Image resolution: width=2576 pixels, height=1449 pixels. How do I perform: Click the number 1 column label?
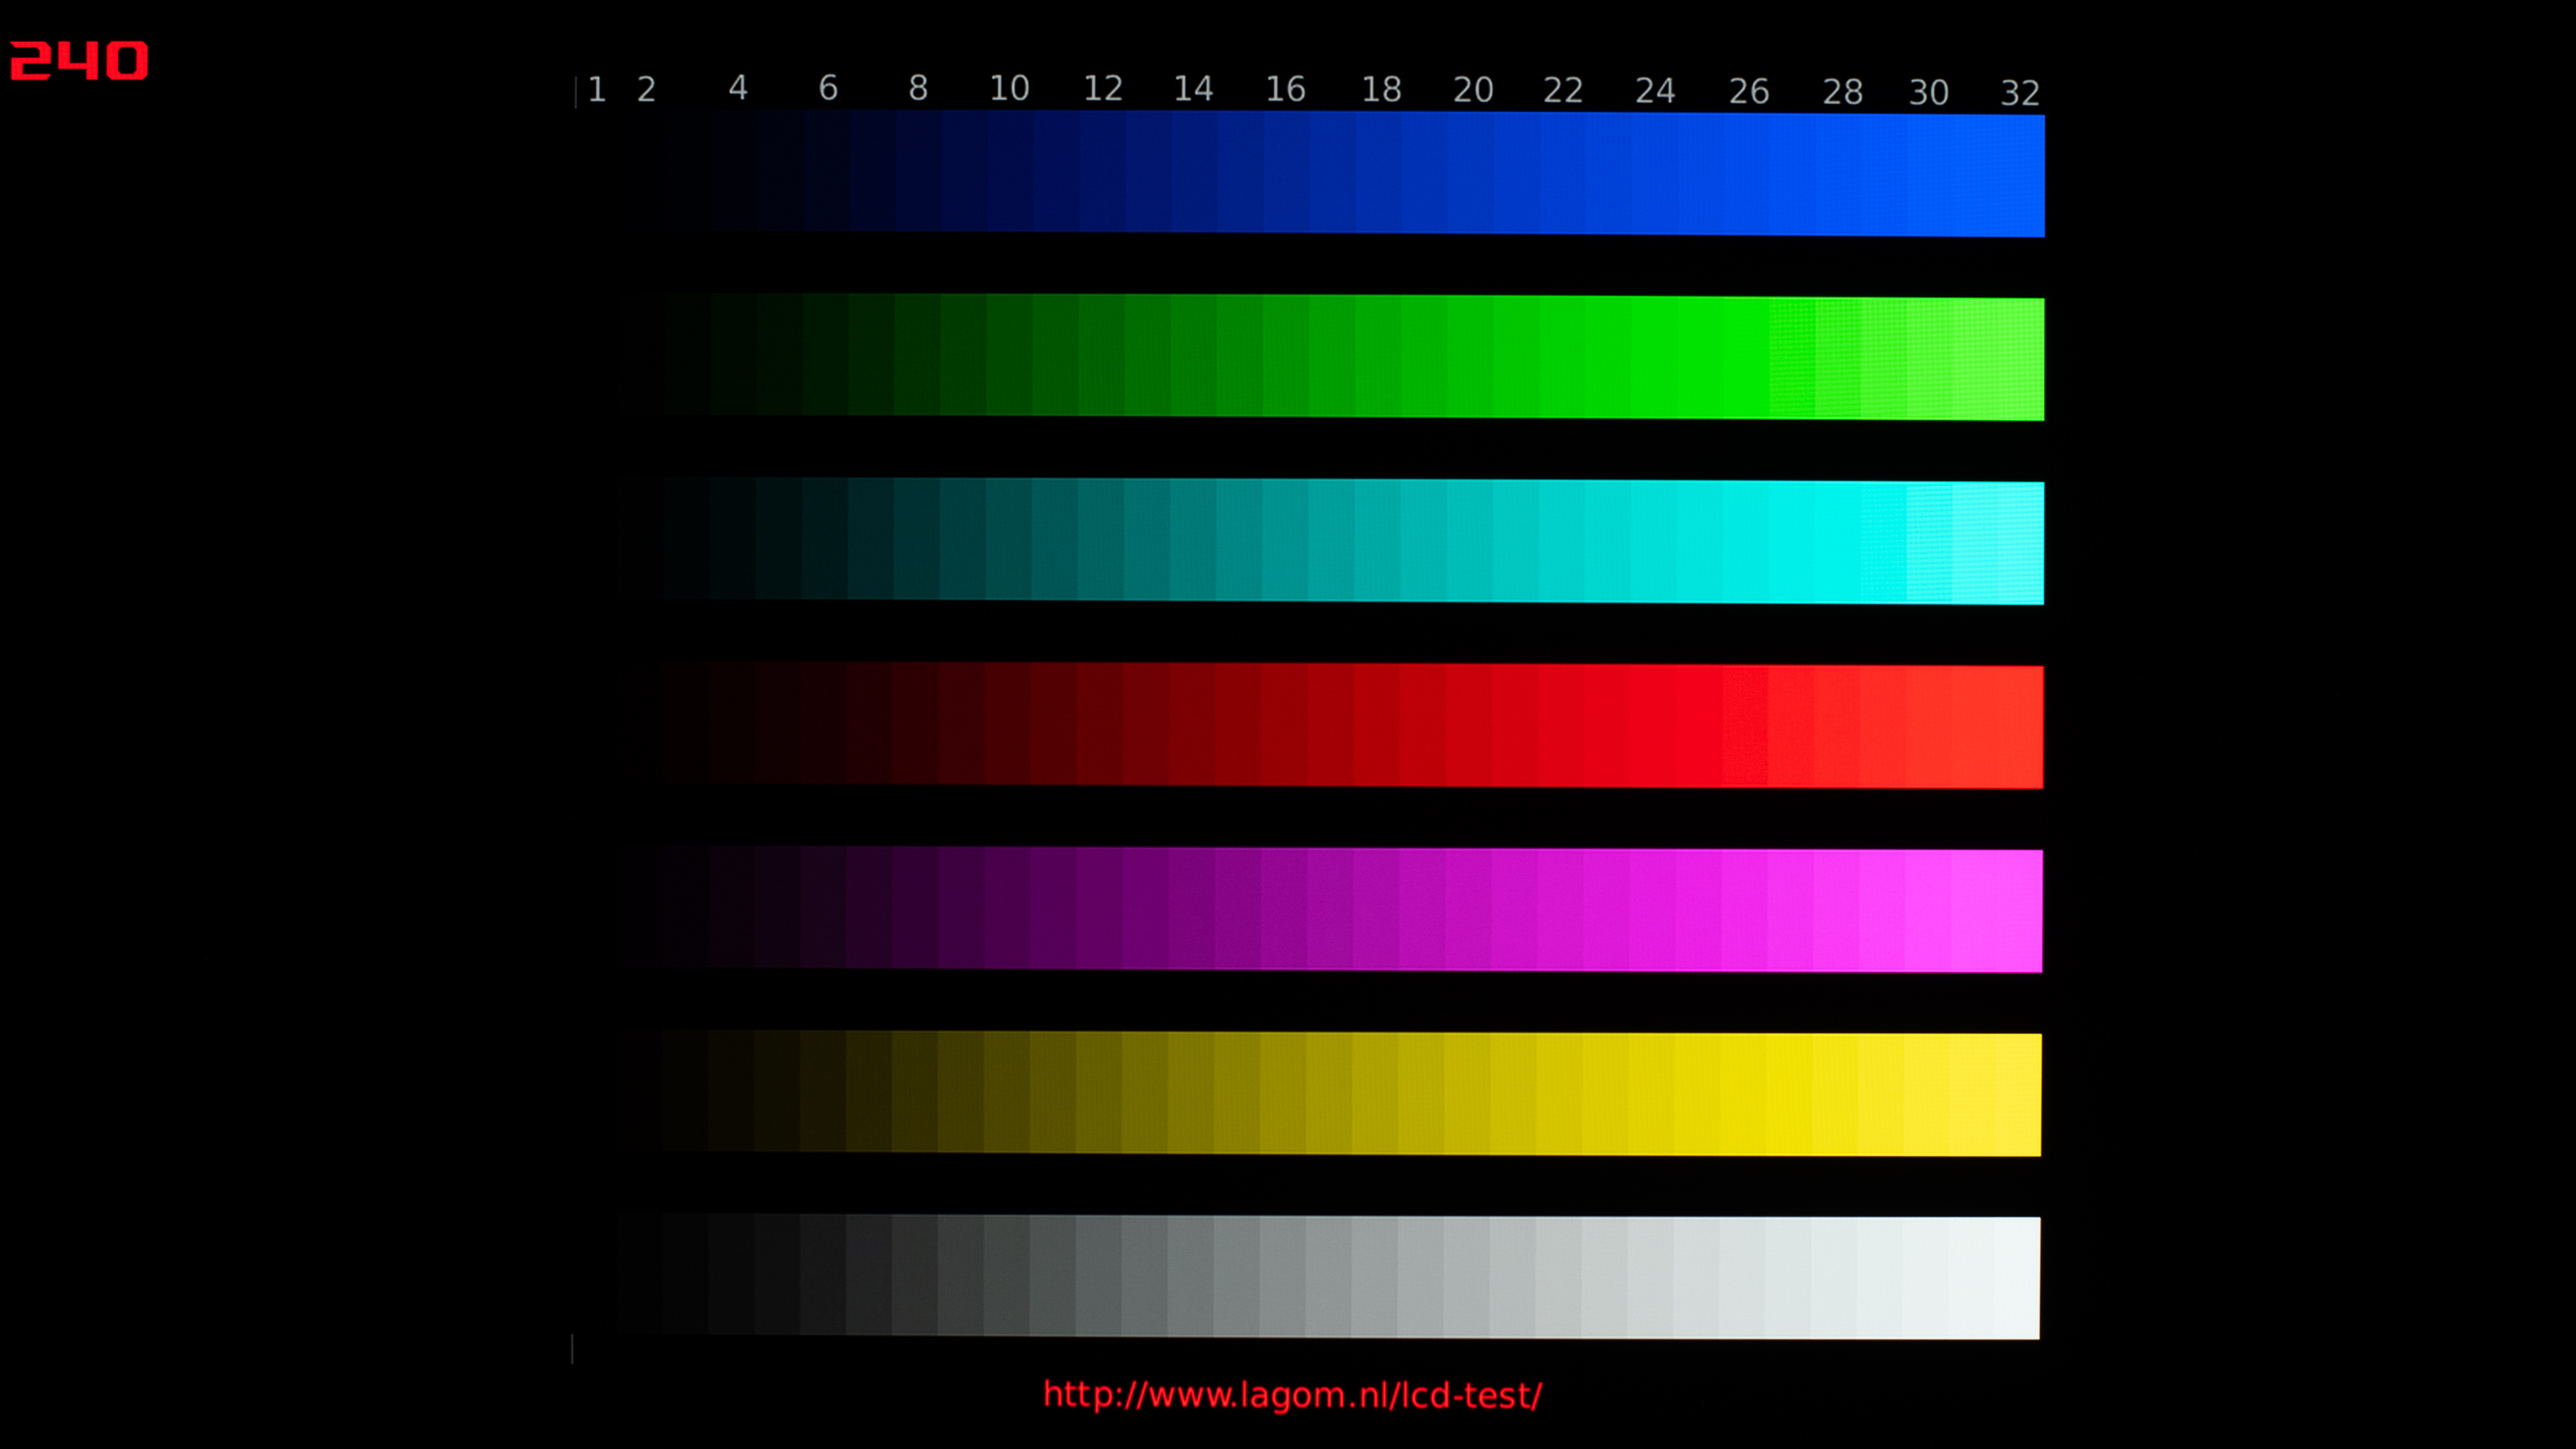pyautogui.click(x=597, y=90)
